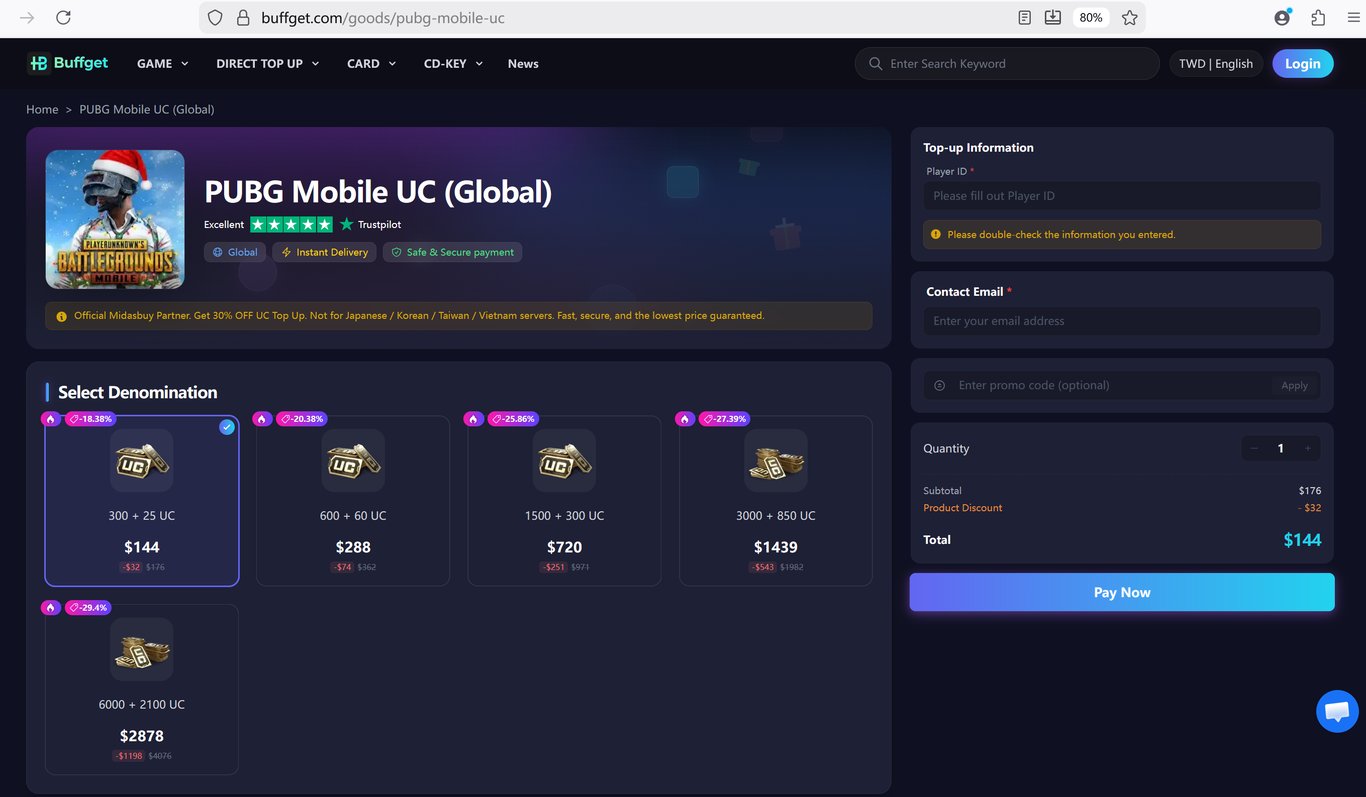
Task: Open the TWD | English currency selector
Action: 1216,64
